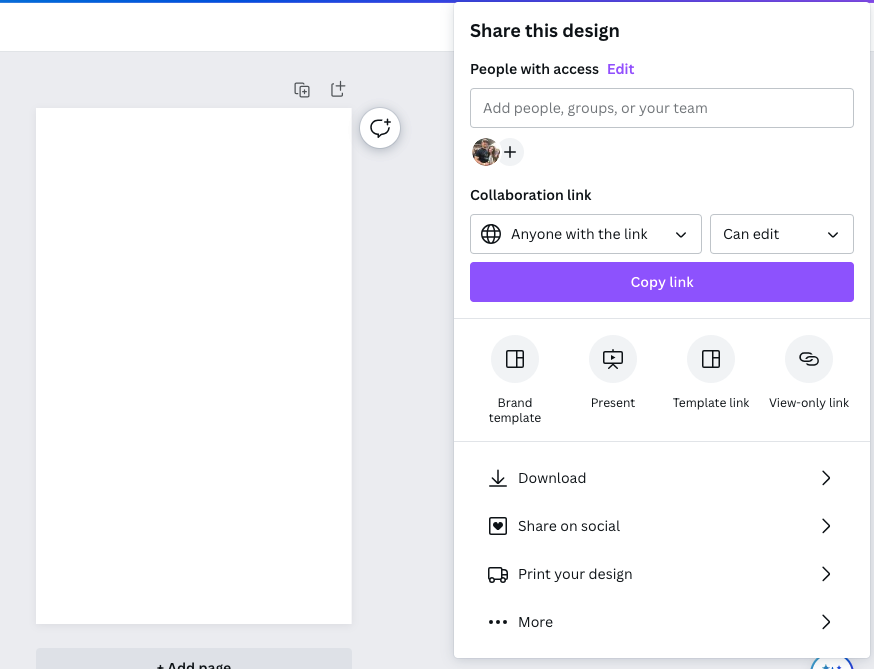This screenshot has height=669, width=874.
Task: Choose the View-only link icon
Action: pyautogui.click(x=809, y=359)
